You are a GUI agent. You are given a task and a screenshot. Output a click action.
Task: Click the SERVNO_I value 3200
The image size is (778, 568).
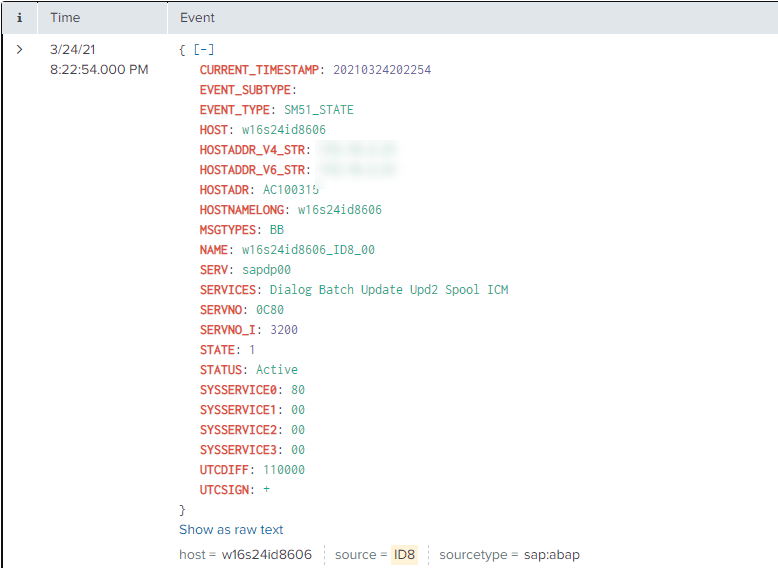[x=284, y=329]
